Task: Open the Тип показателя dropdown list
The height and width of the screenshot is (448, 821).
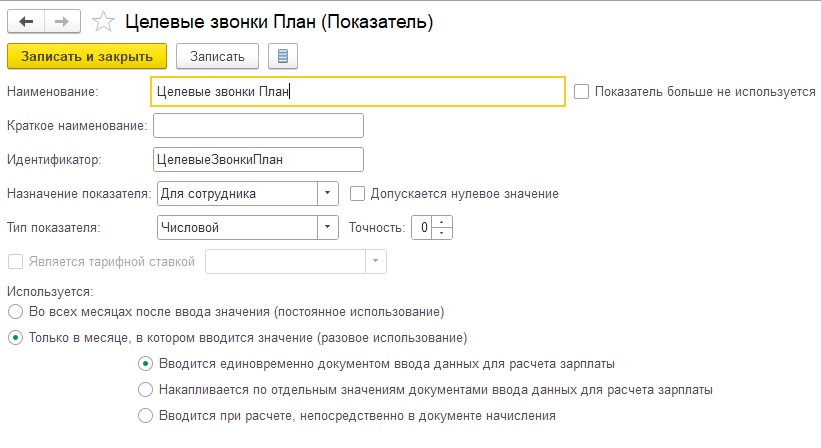Action: [328, 227]
